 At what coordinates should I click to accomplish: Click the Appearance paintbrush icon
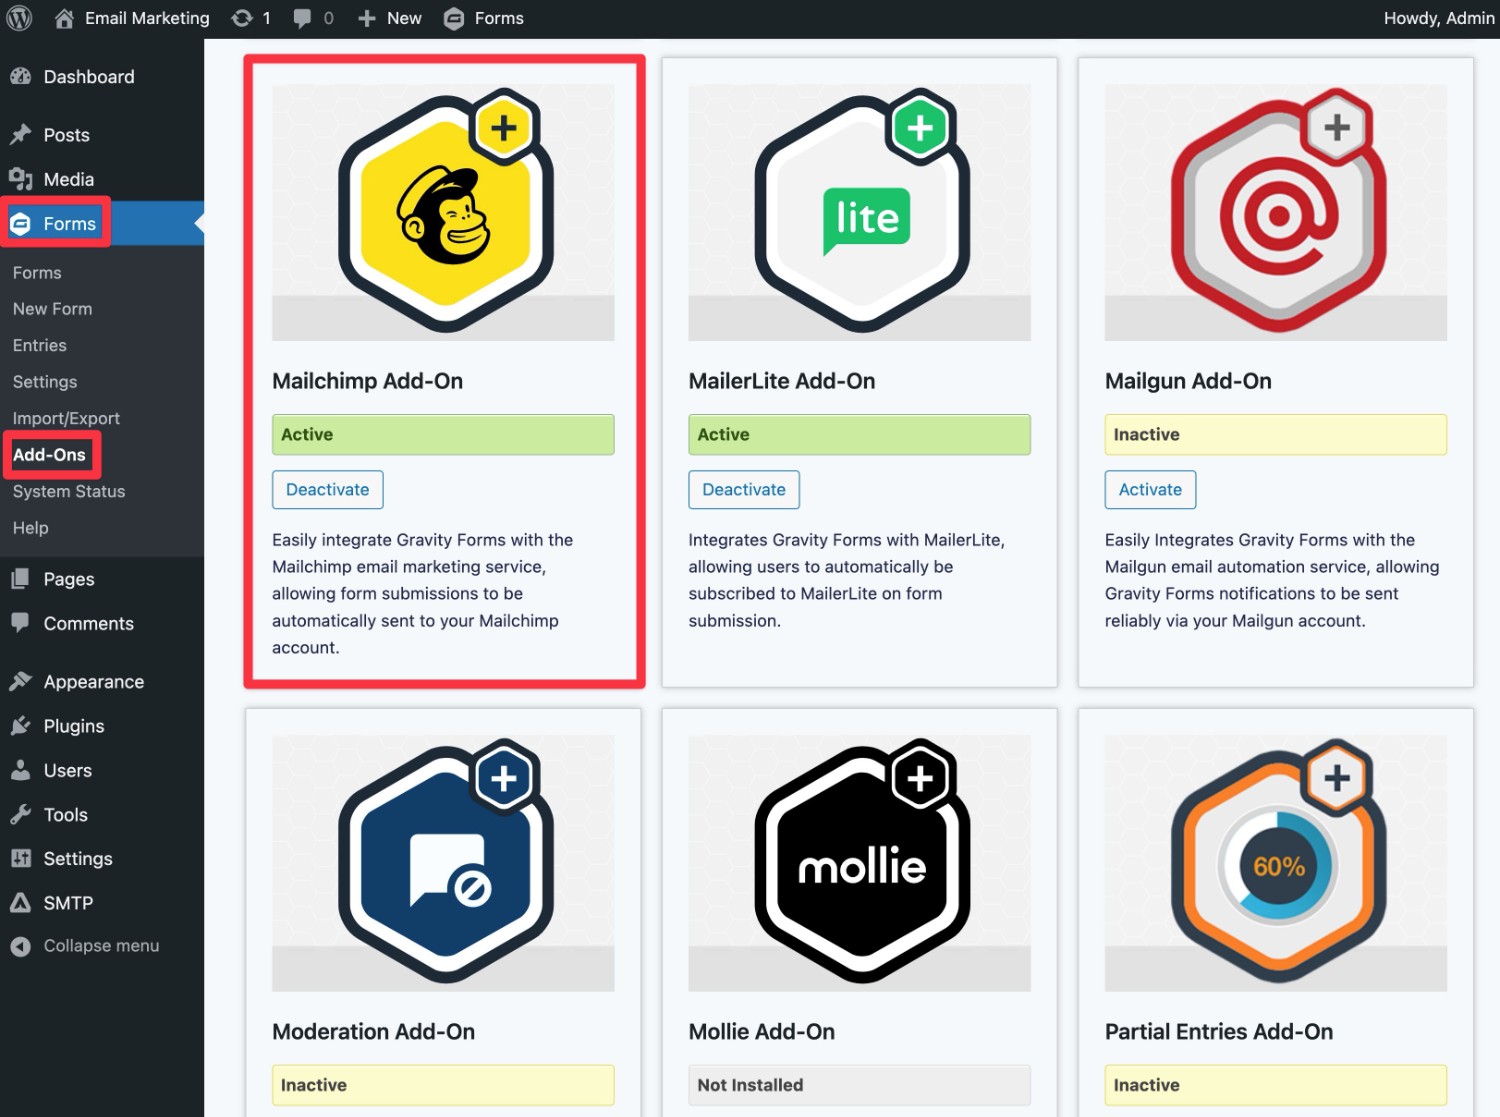(20, 681)
